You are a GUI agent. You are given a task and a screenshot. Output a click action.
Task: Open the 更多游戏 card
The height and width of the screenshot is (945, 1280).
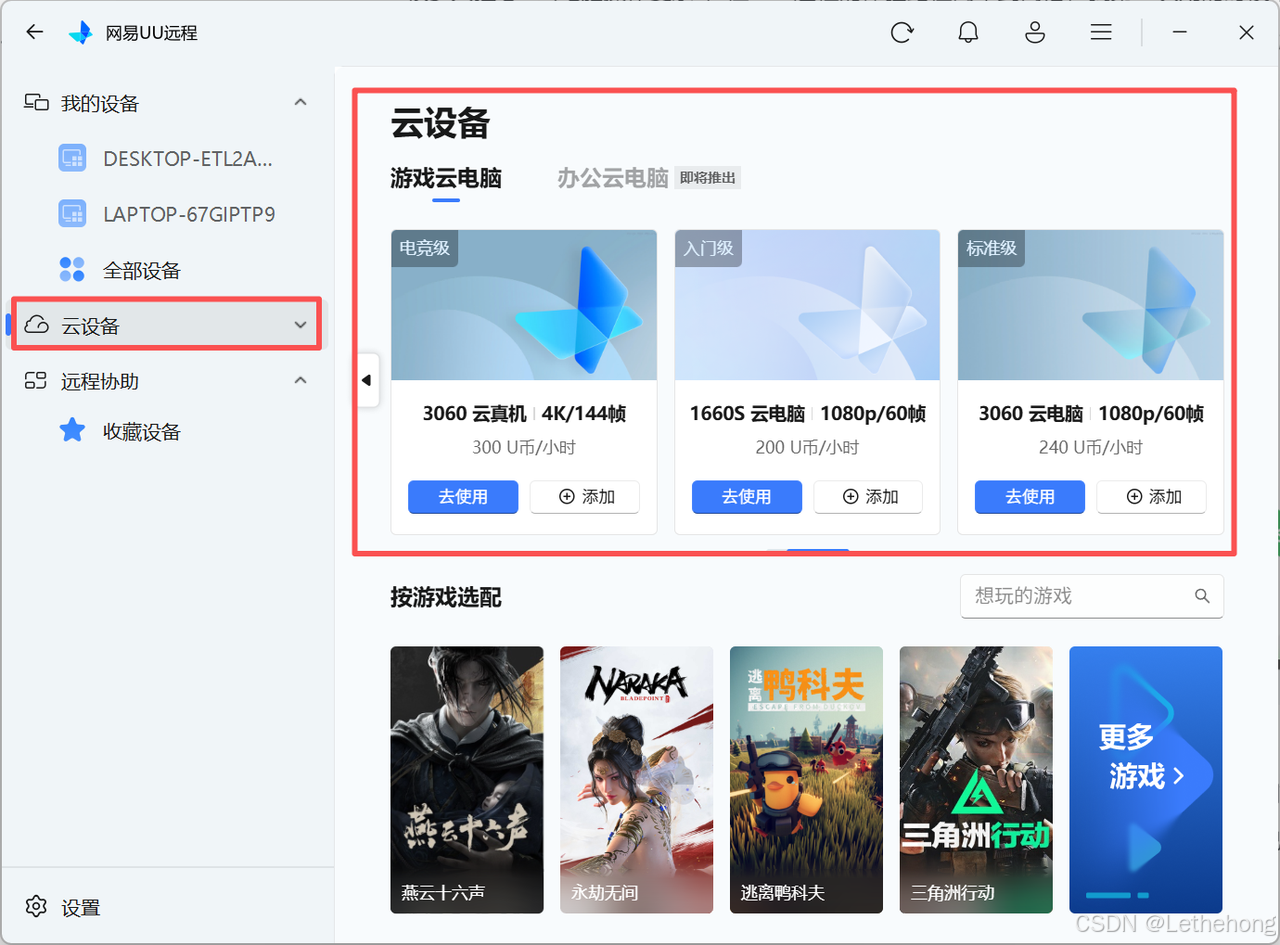tap(1146, 779)
